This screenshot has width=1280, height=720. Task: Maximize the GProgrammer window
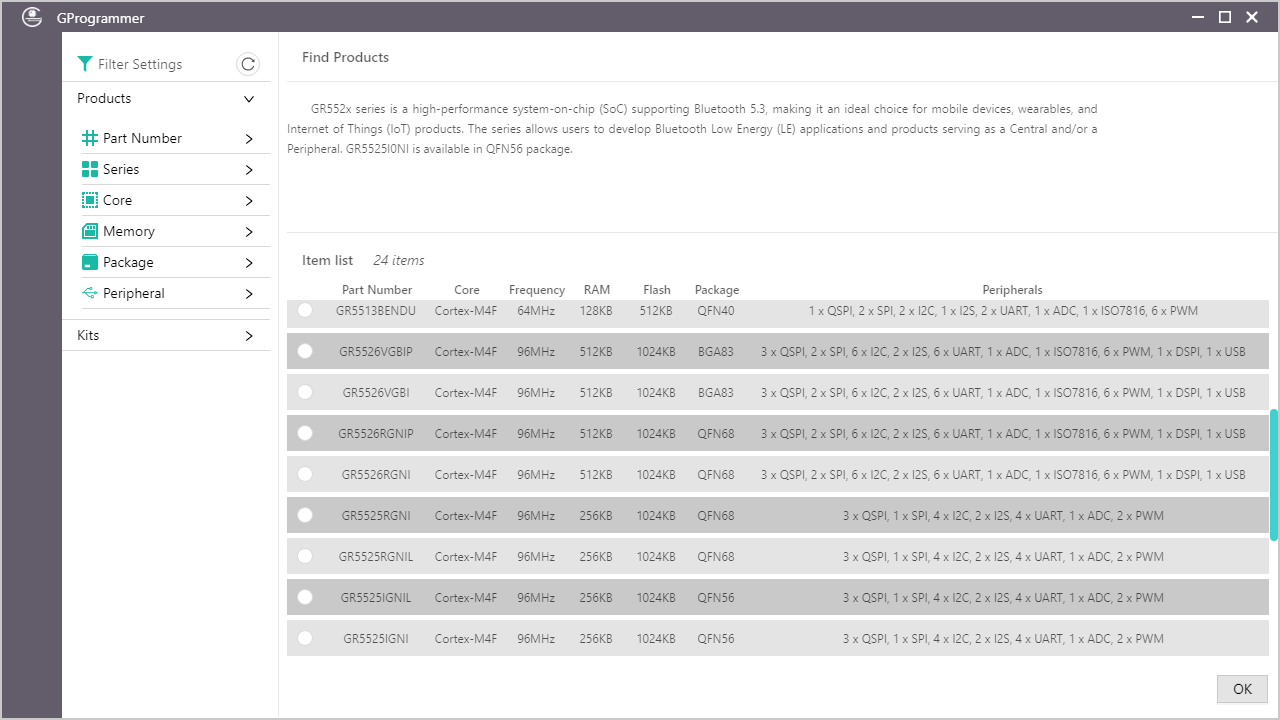pos(1225,17)
